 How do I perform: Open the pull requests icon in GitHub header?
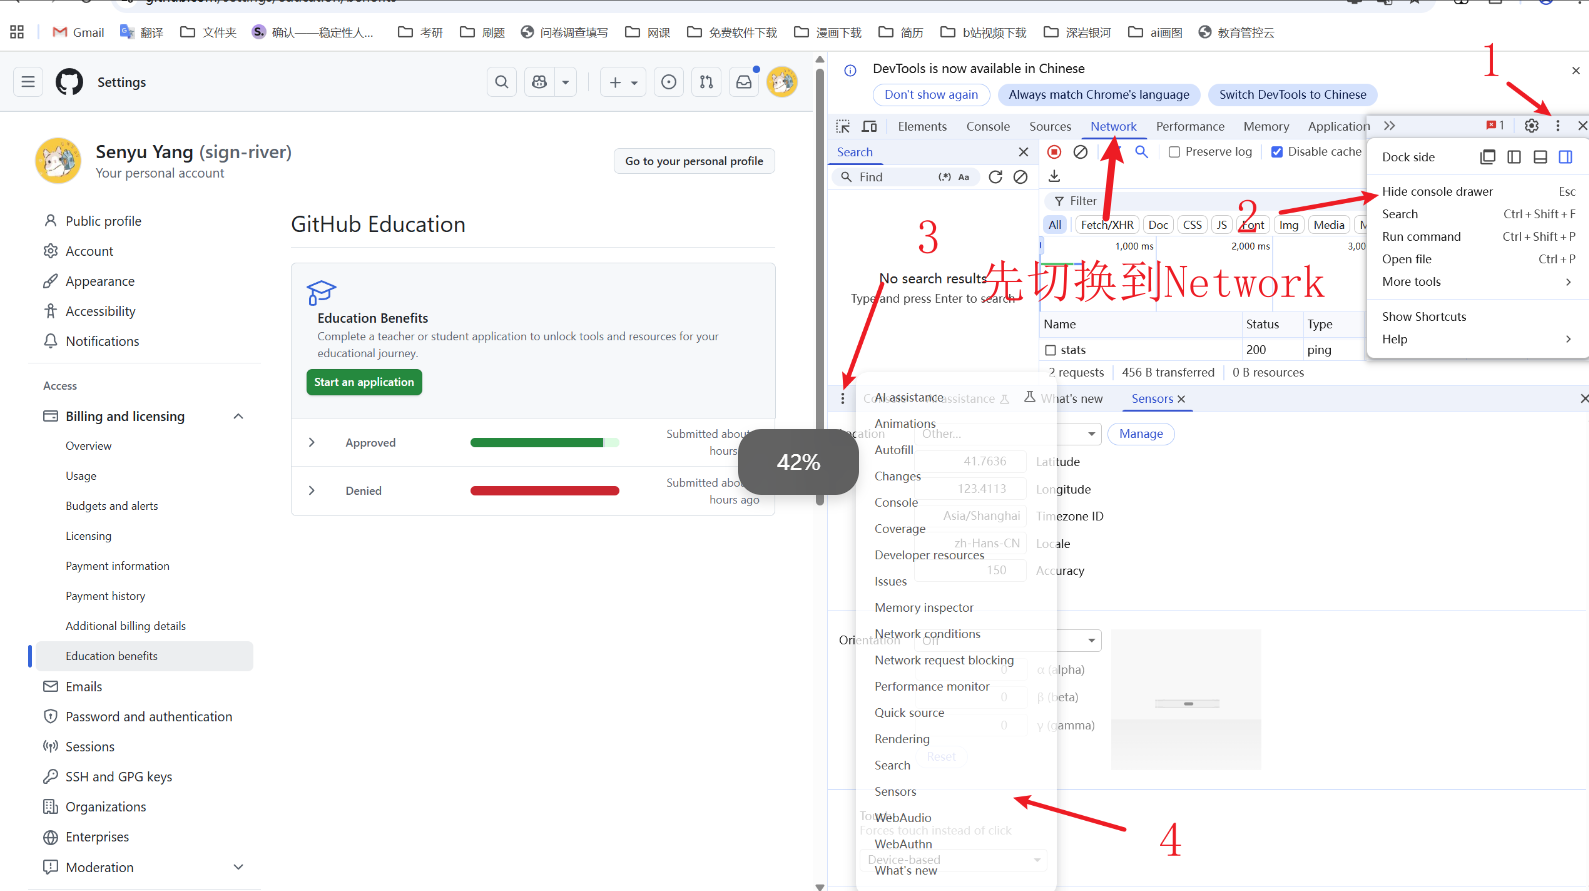pyautogui.click(x=707, y=82)
